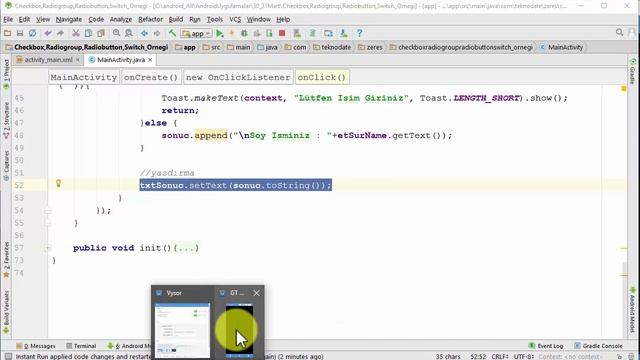Click the zeres breadcrumb folder

click(x=371, y=47)
